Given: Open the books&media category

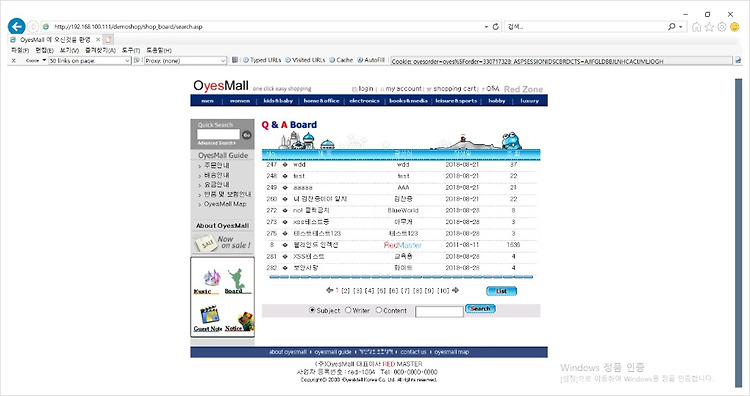Looking at the screenshot, I should click(x=408, y=101).
